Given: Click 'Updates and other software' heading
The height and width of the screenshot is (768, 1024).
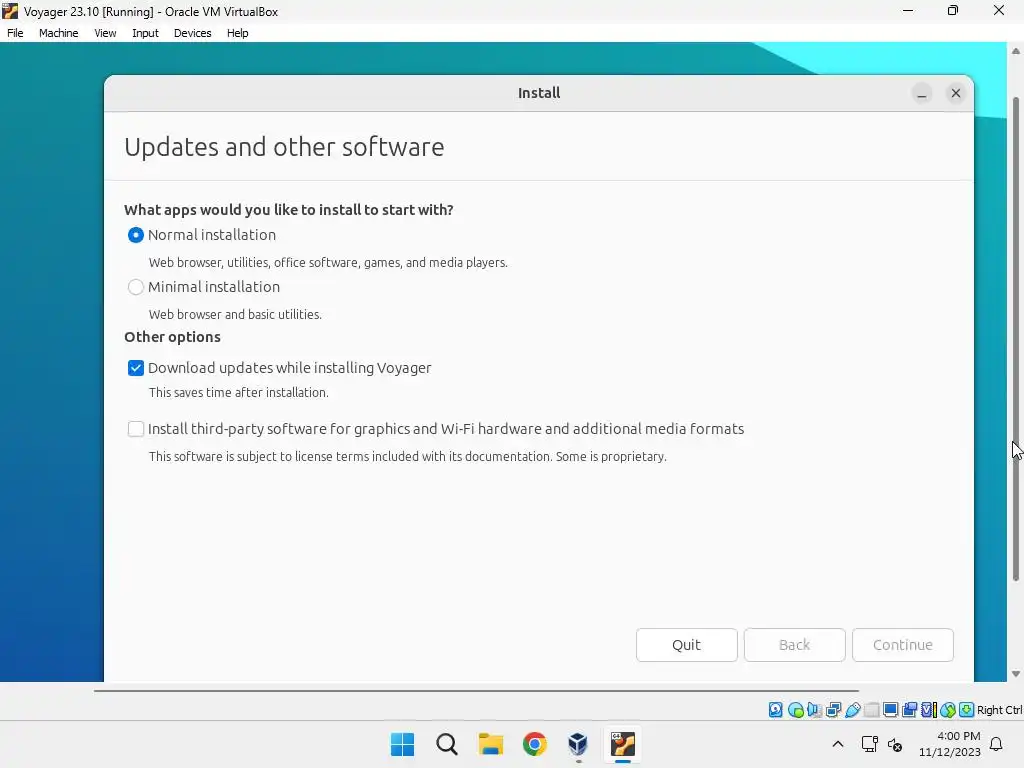Looking at the screenshot, I should coord(284,148).
